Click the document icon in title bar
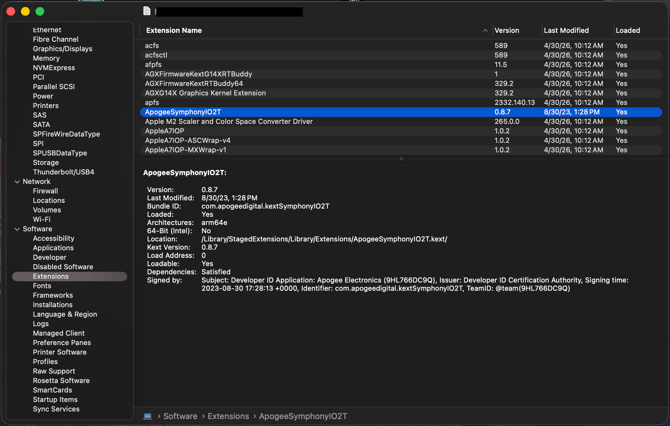670x426 pixels. pyautogui.click(x=147, y=11)
